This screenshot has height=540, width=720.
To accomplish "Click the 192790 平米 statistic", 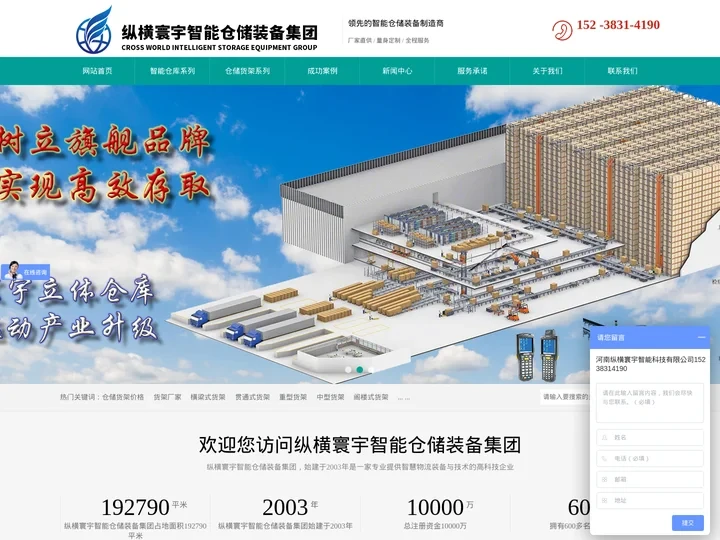I will tap(144, 507).
